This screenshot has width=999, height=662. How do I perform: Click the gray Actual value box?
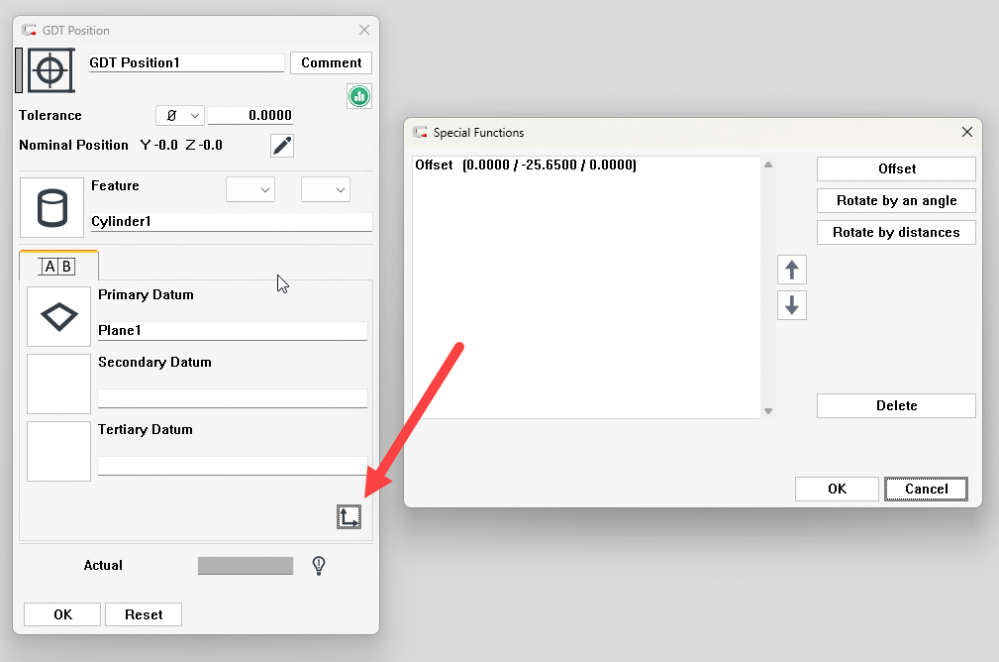click(x=245, y=566)
